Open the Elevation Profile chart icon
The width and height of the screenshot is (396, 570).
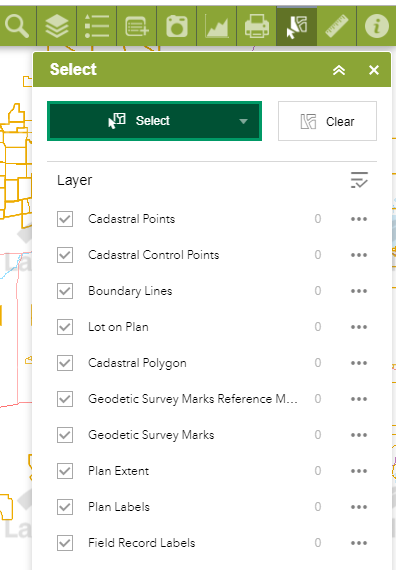pos(217,26)
